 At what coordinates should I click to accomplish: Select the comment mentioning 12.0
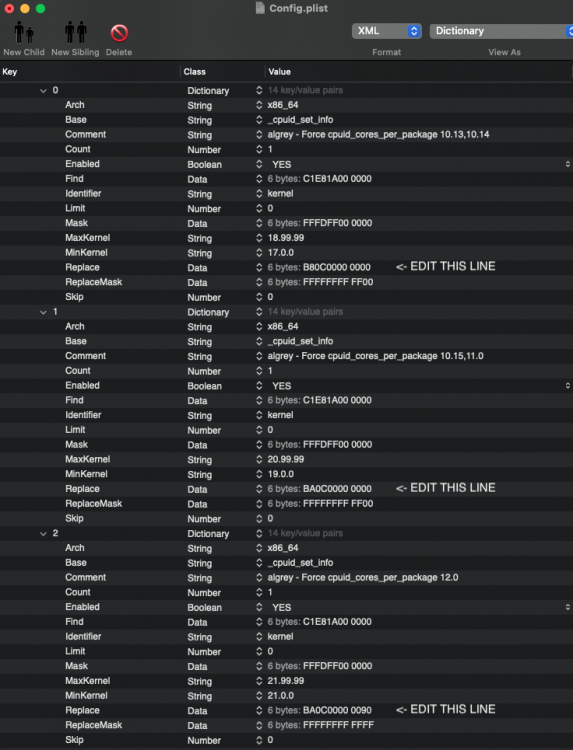363,577
